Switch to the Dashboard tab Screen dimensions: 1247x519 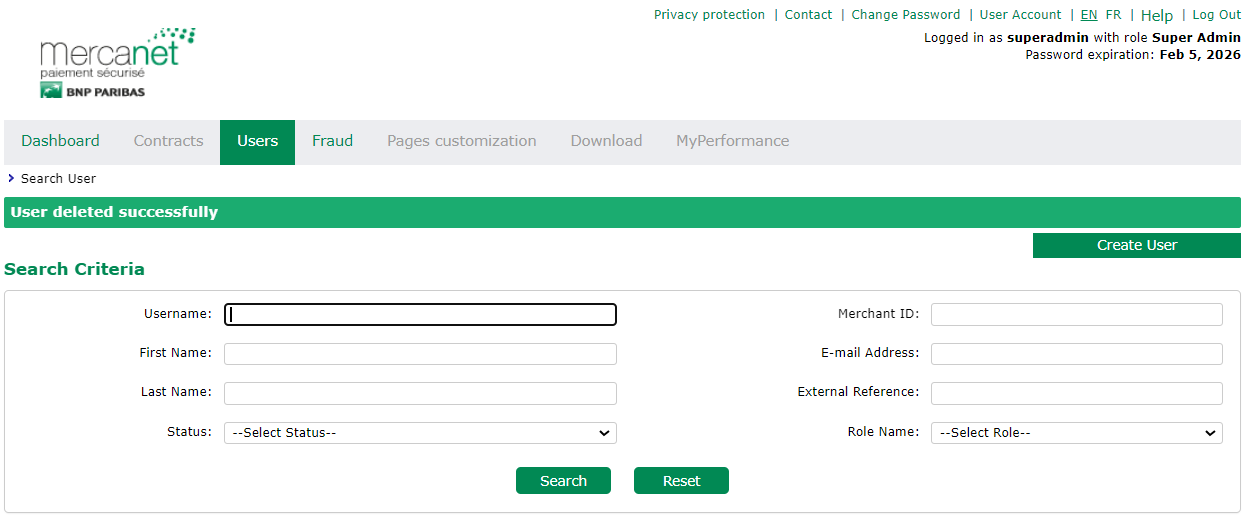tap(60, 141)
